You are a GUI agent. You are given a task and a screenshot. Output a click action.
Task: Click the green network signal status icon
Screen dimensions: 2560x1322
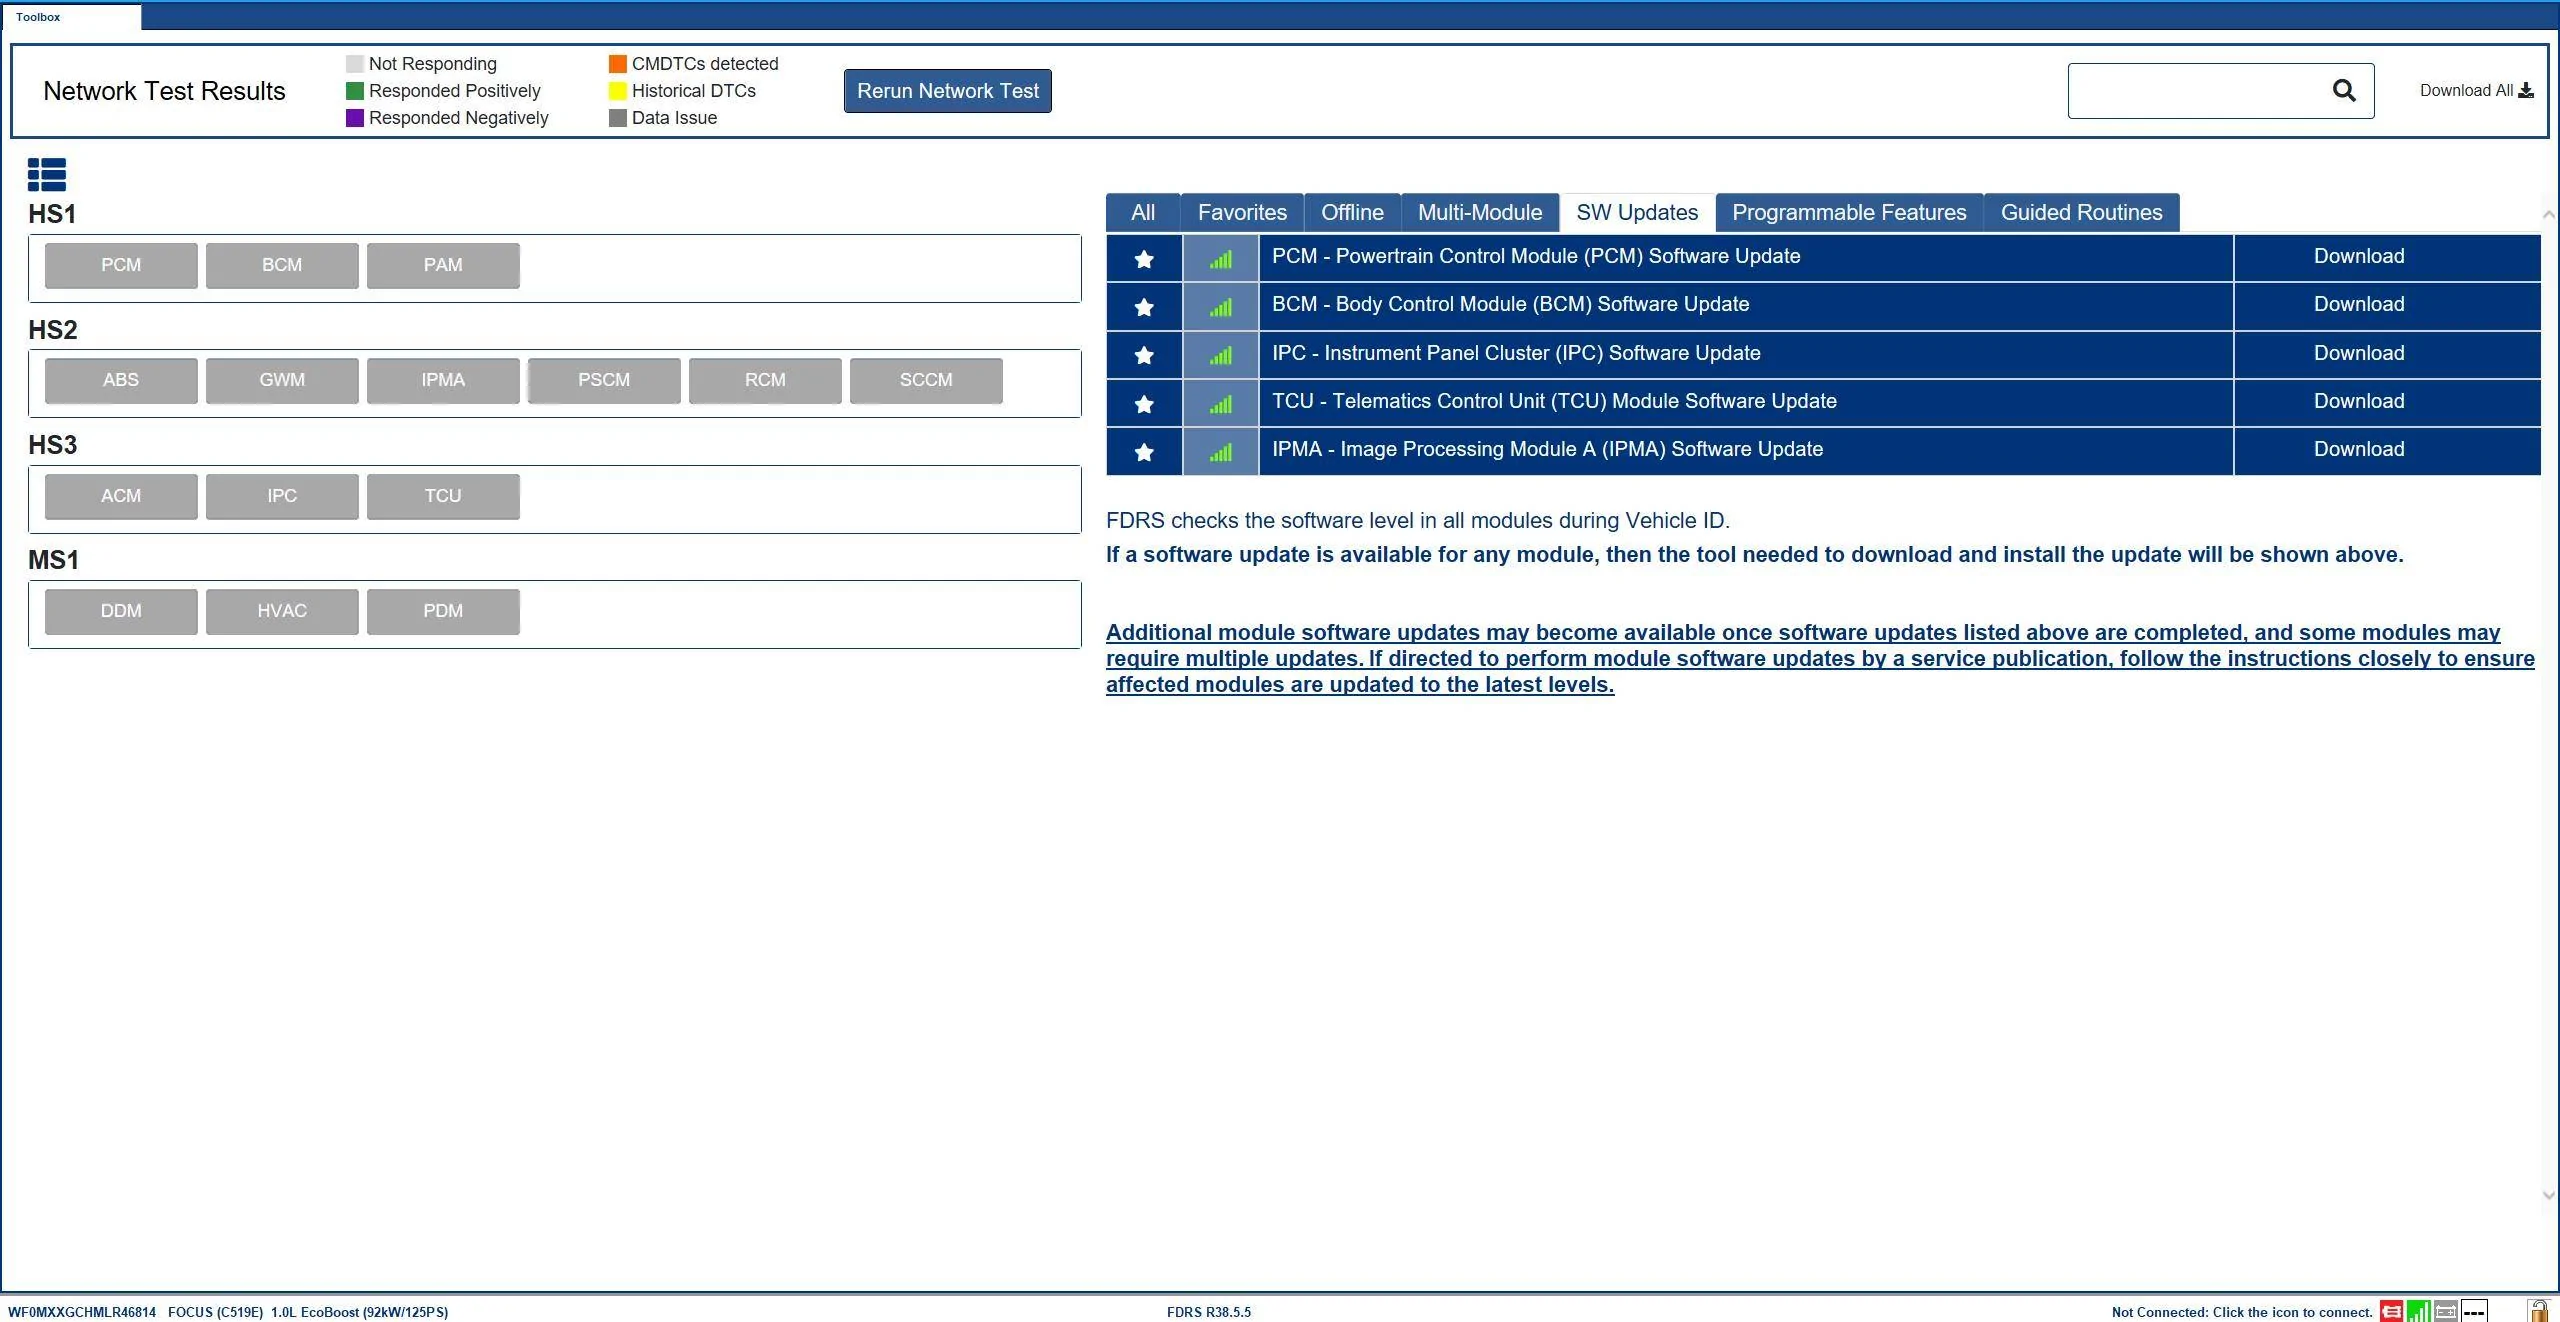point(2418,1311)
